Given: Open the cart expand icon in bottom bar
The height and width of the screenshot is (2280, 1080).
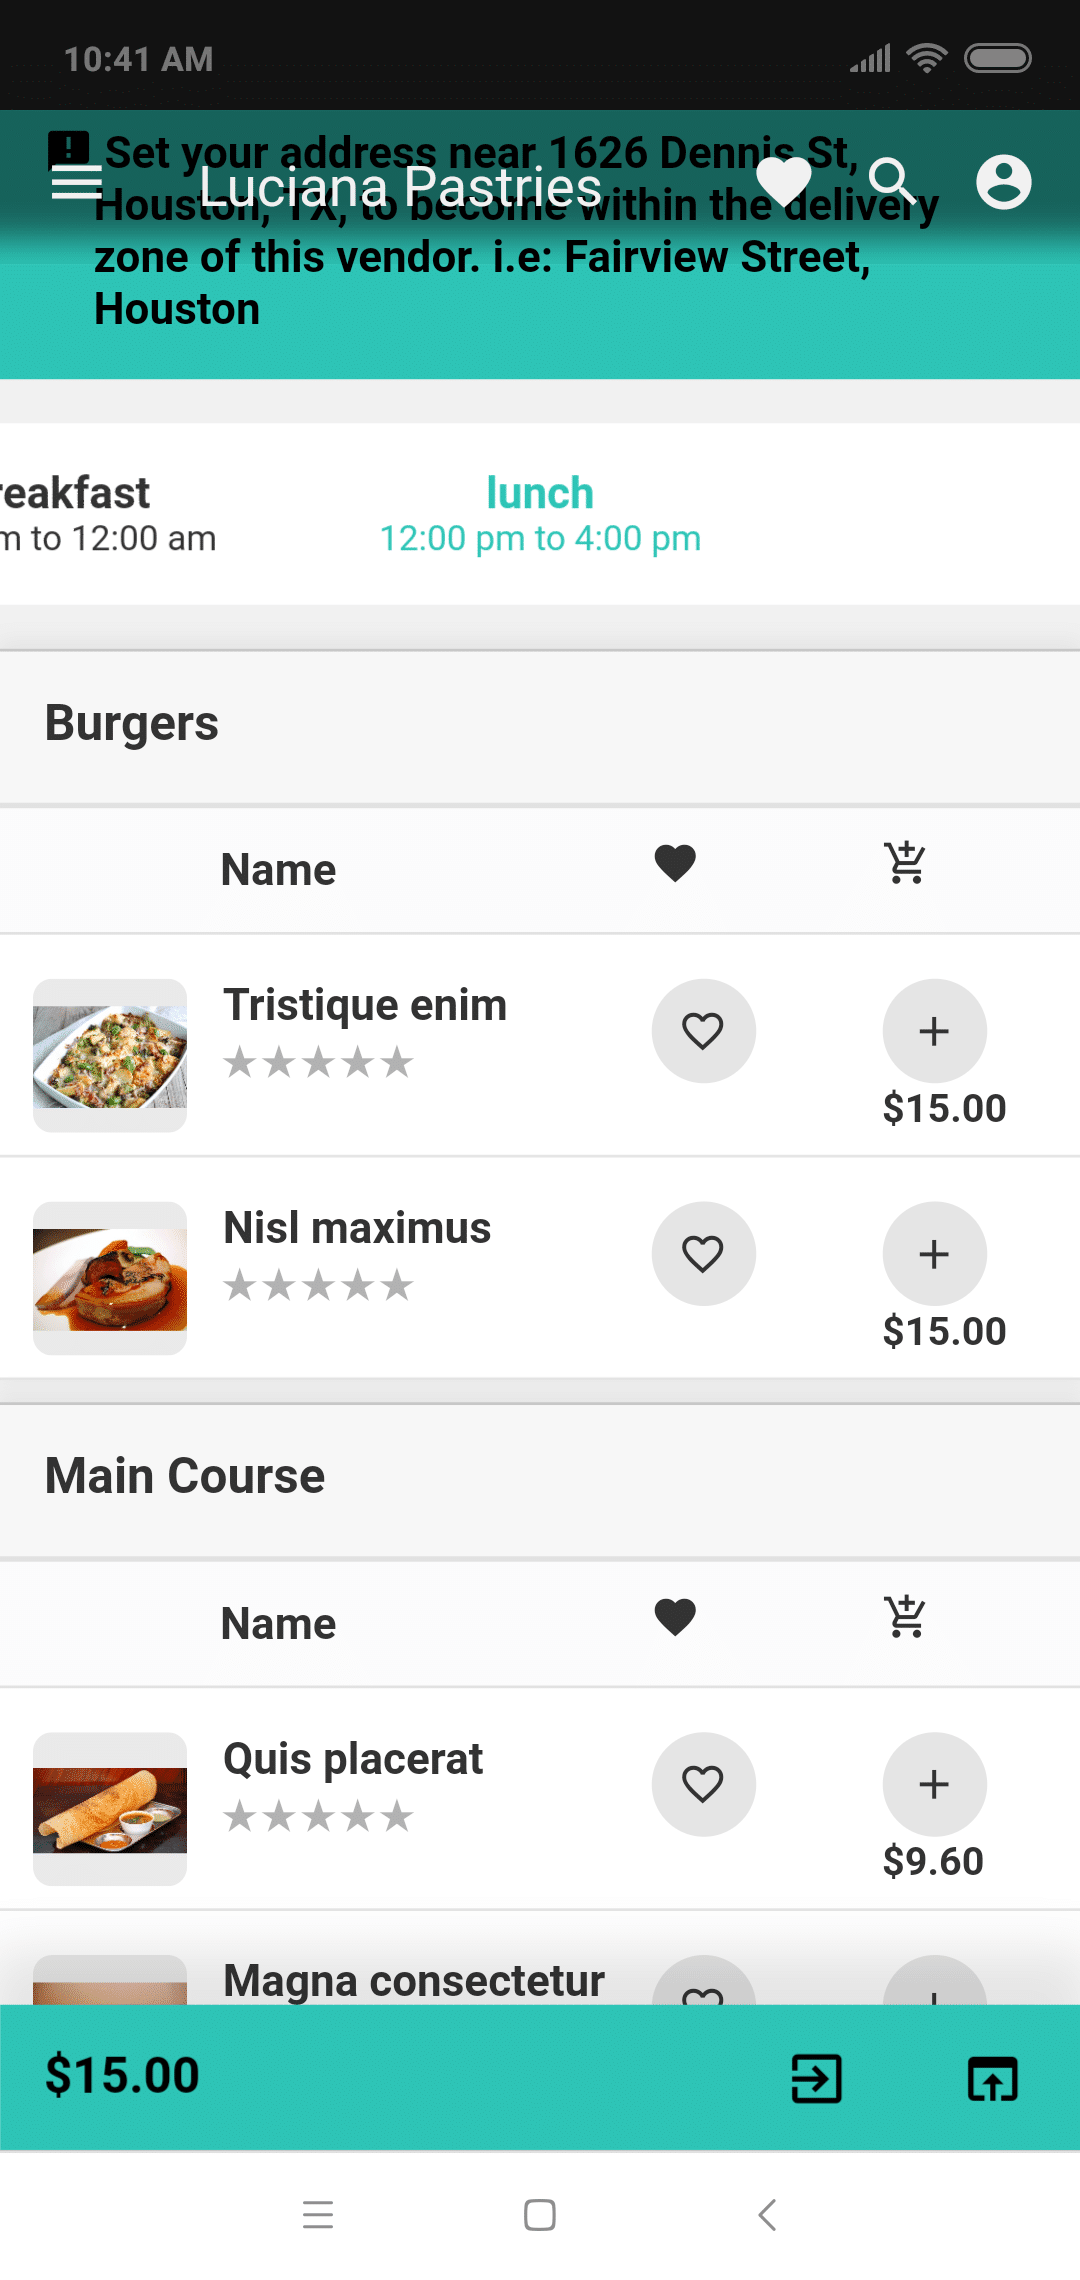Looking at the screenshot, I should pos(992,2079).
